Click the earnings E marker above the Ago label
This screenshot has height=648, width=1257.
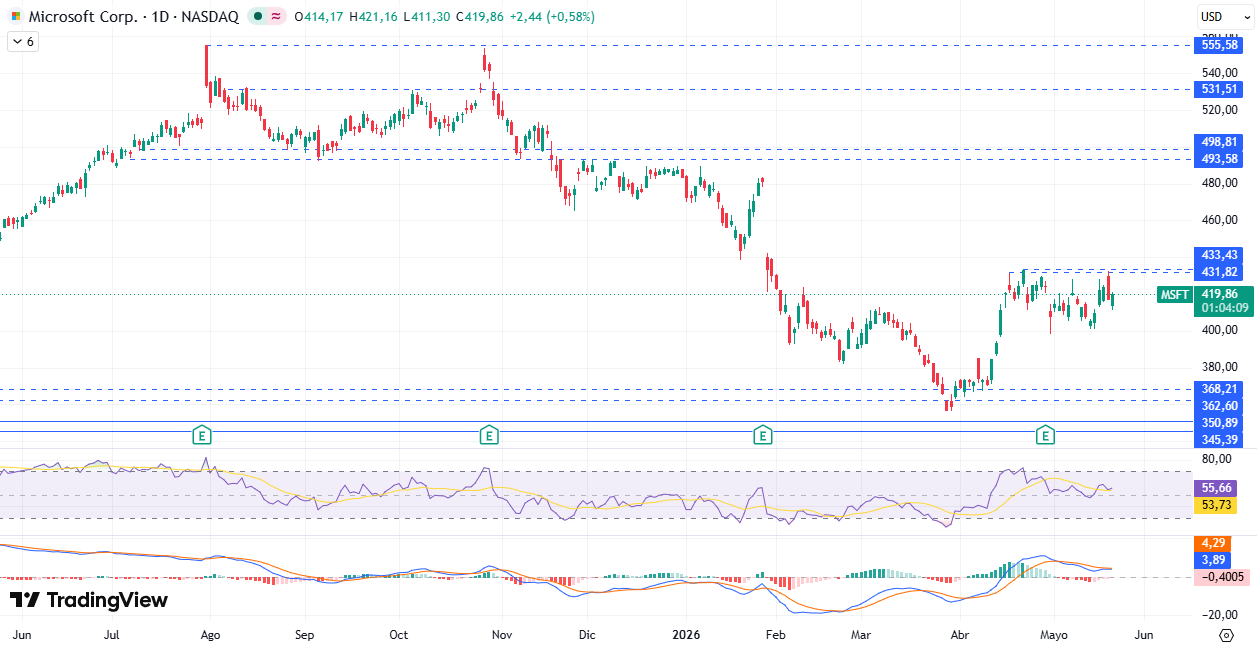coord(203,435)
